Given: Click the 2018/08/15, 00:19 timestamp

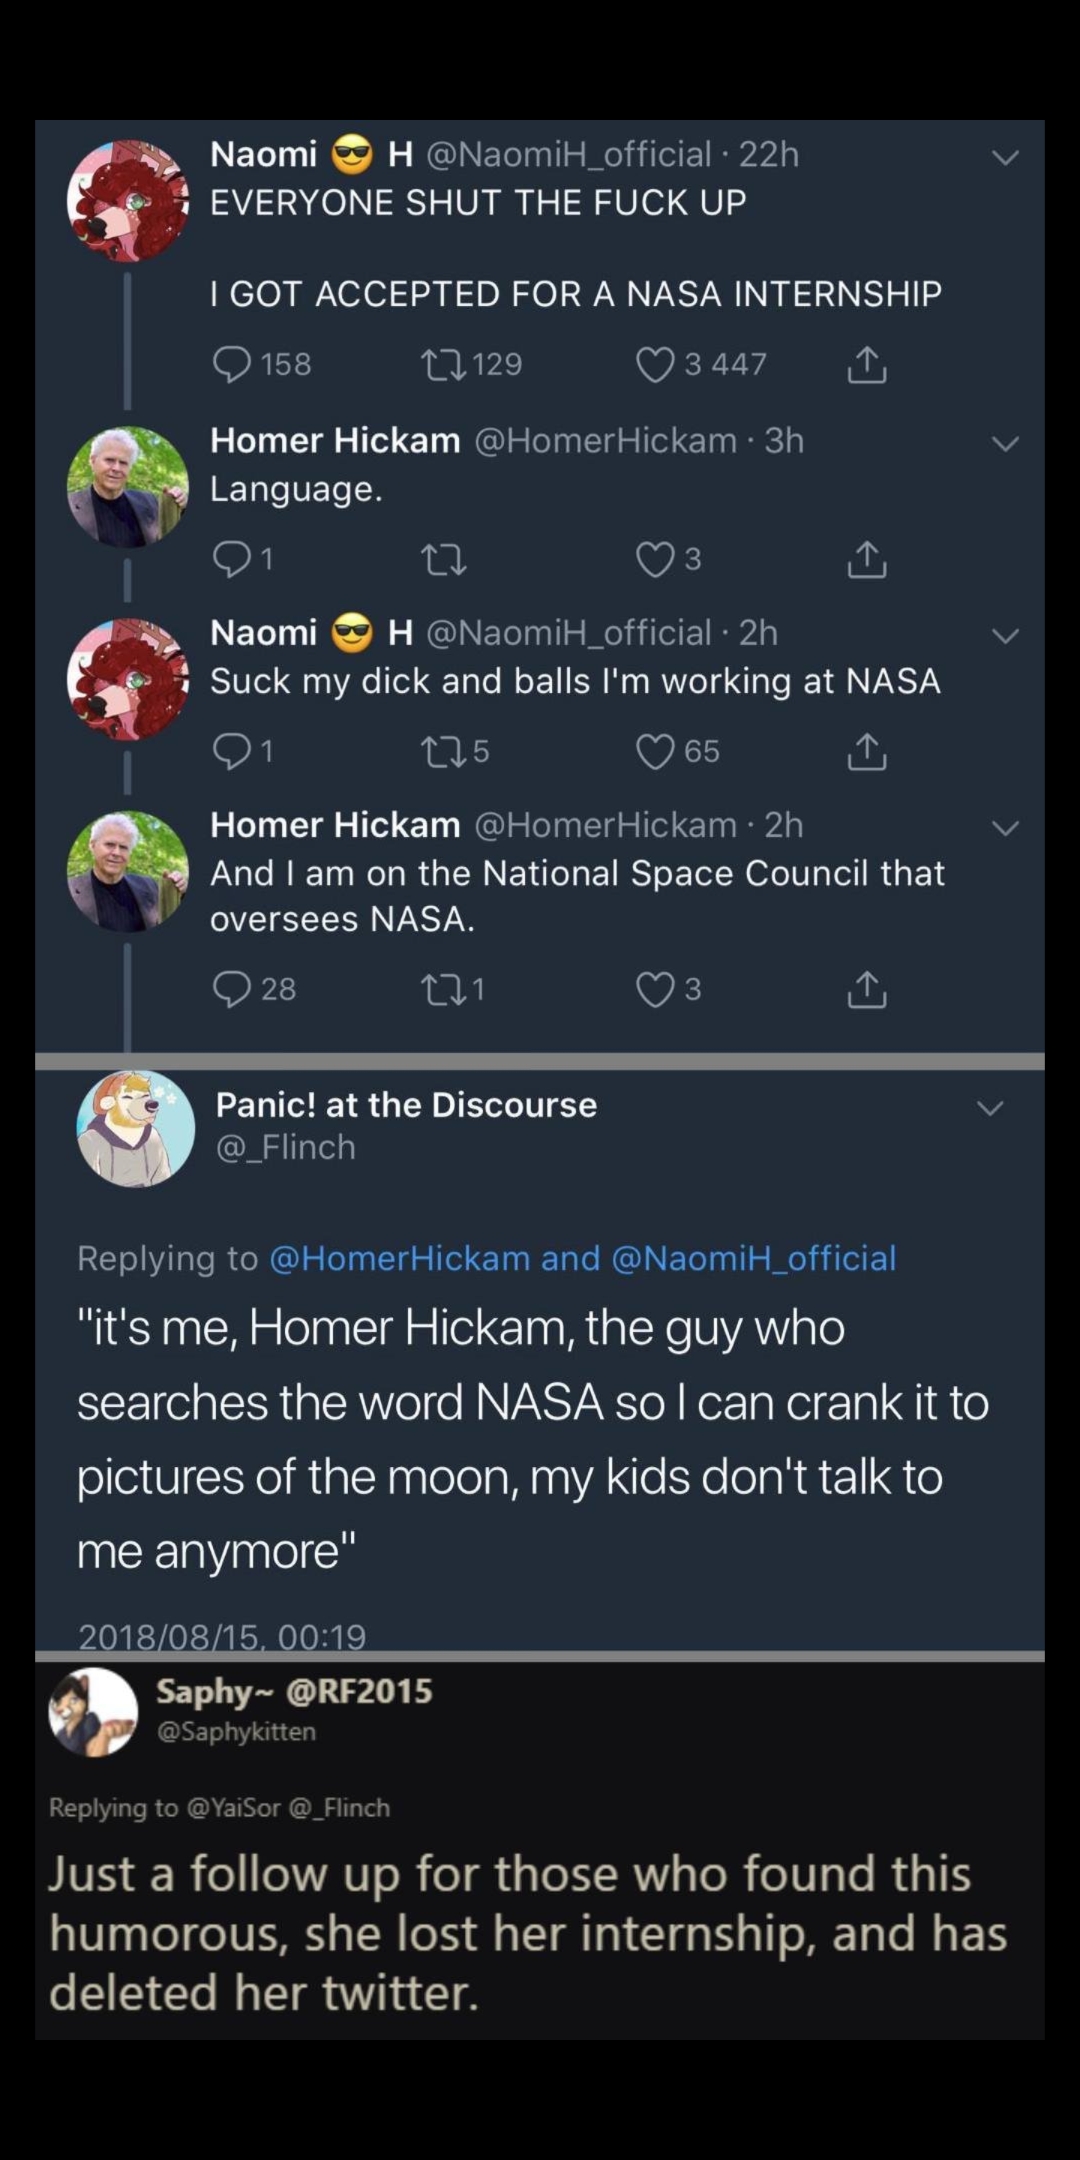Looking at the screenshot, I should [x=222, y=1637].
